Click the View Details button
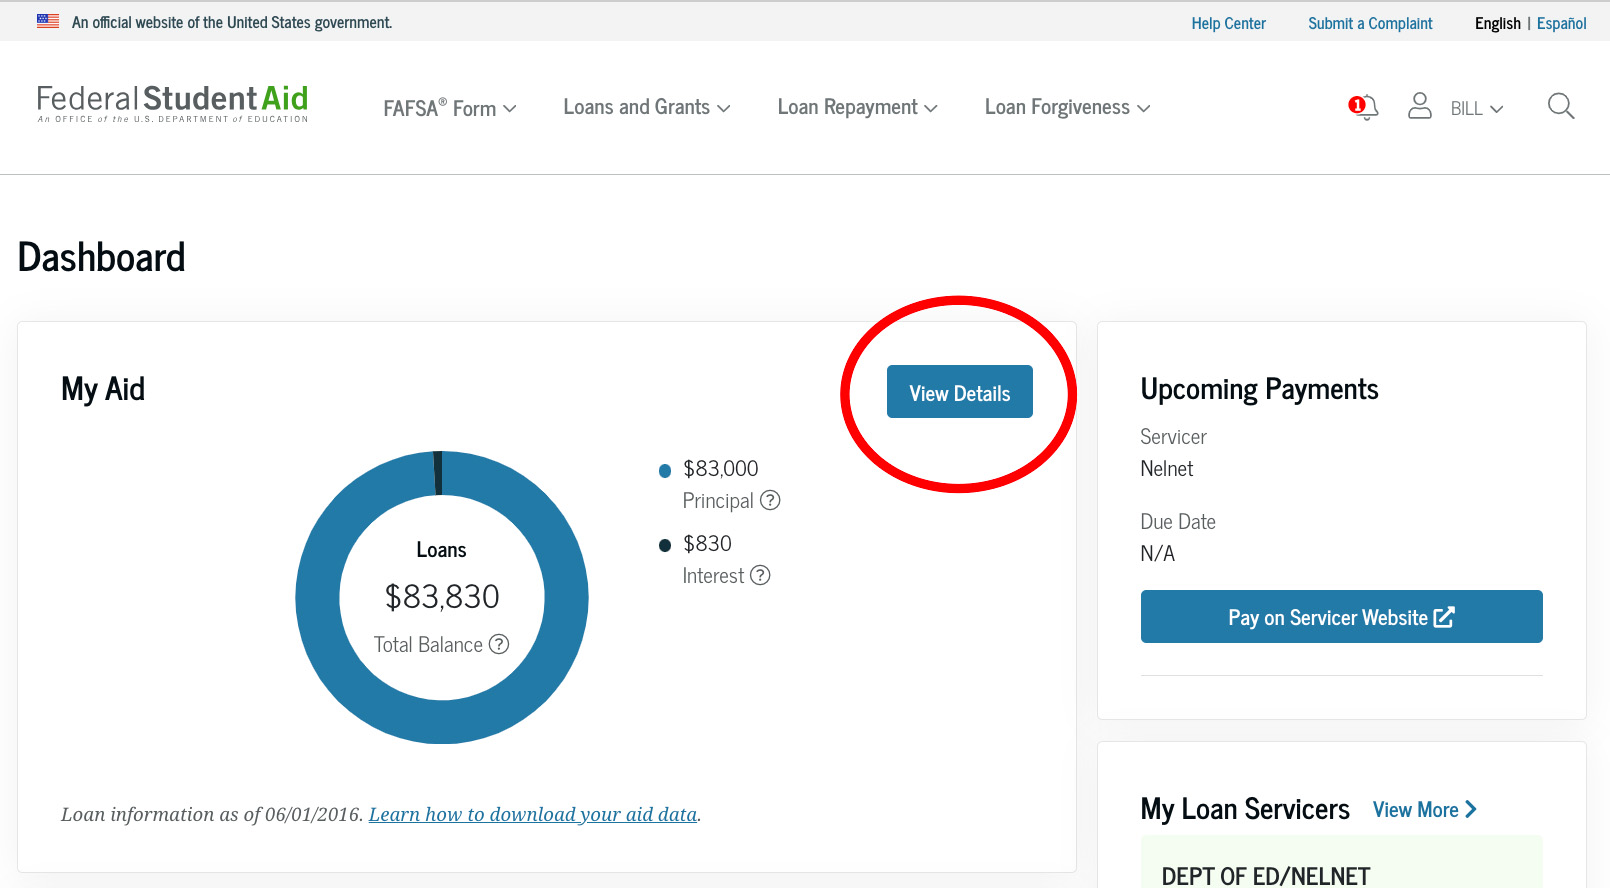Screen dimensions: 1610x888 pyautogui.click(x=959, y=392)
